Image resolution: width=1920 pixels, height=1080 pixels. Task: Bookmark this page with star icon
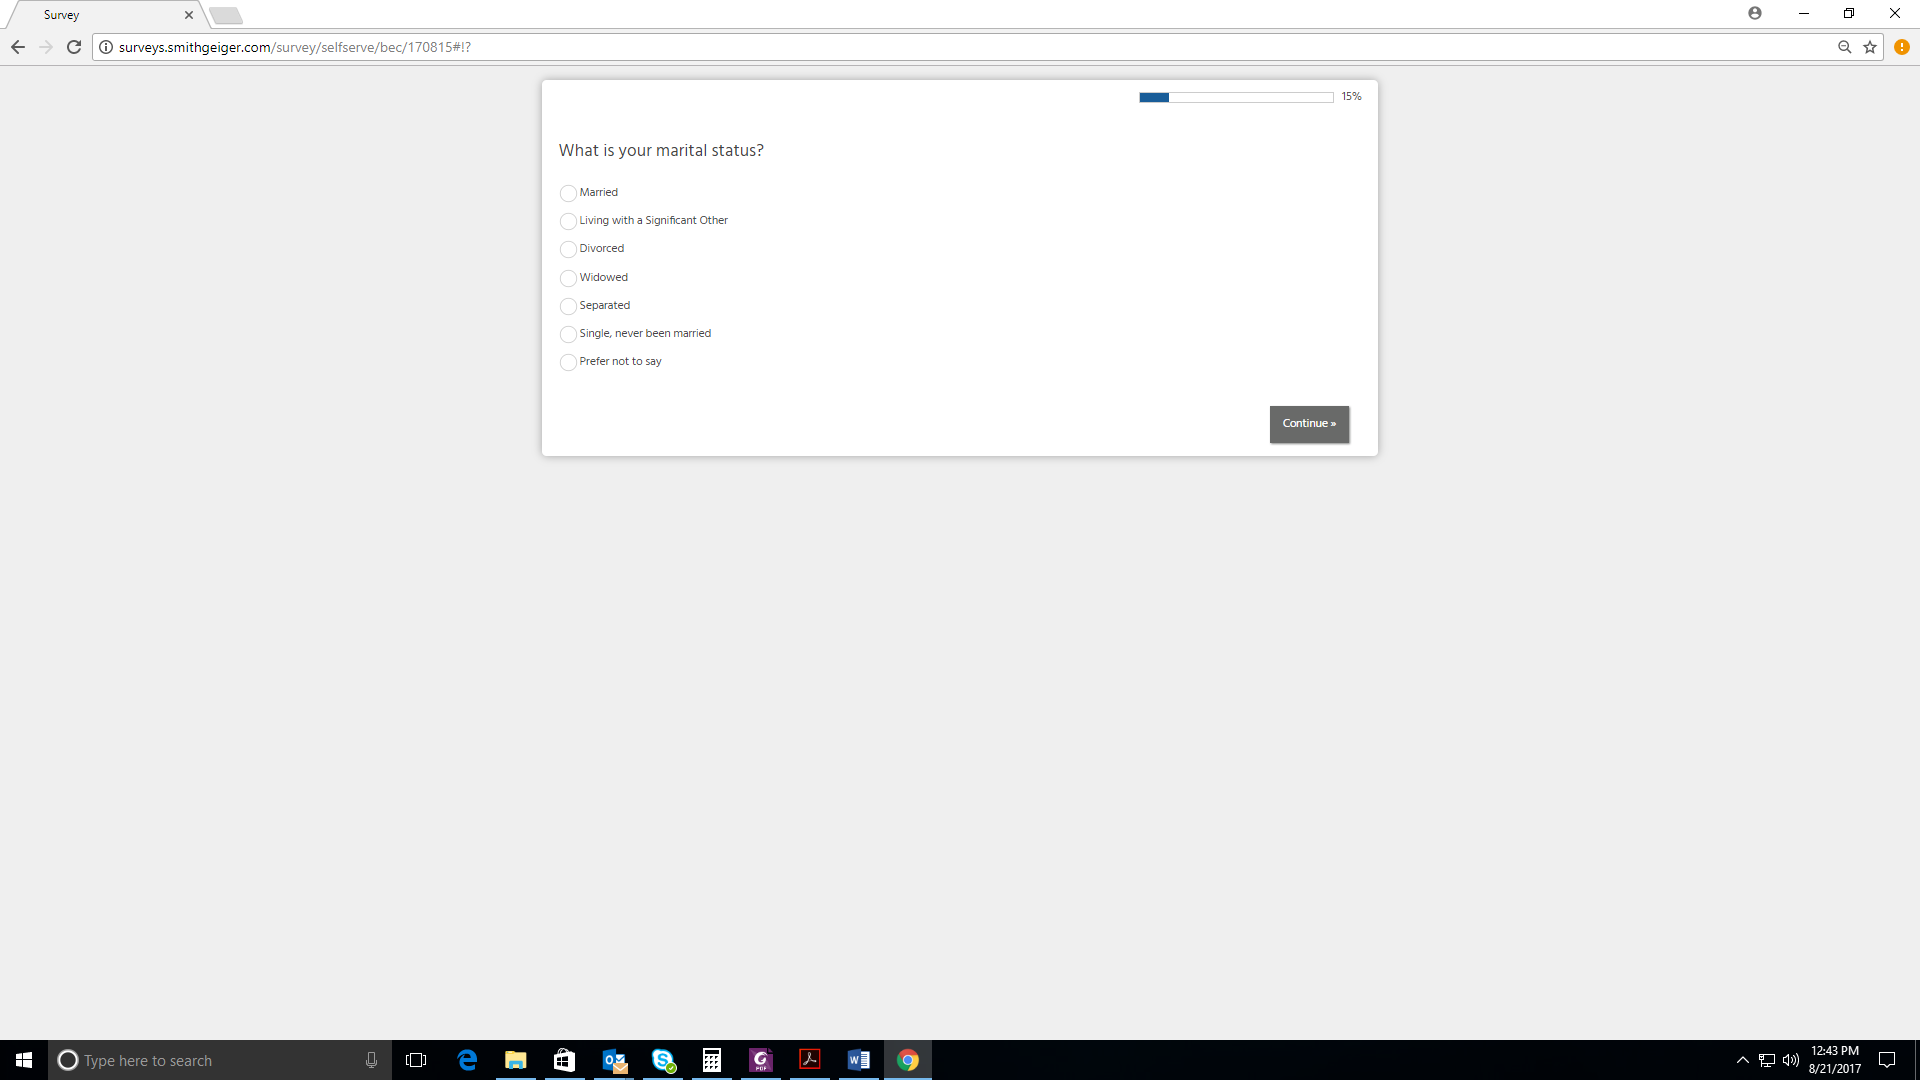[x=1870, y=47]
